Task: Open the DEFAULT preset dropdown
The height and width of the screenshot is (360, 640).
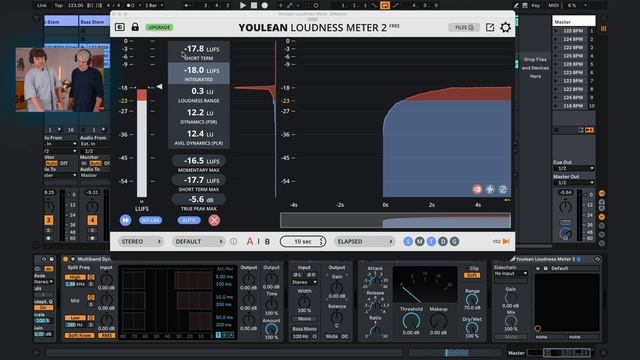Action: pyautogui.click(x=198, y=242)
